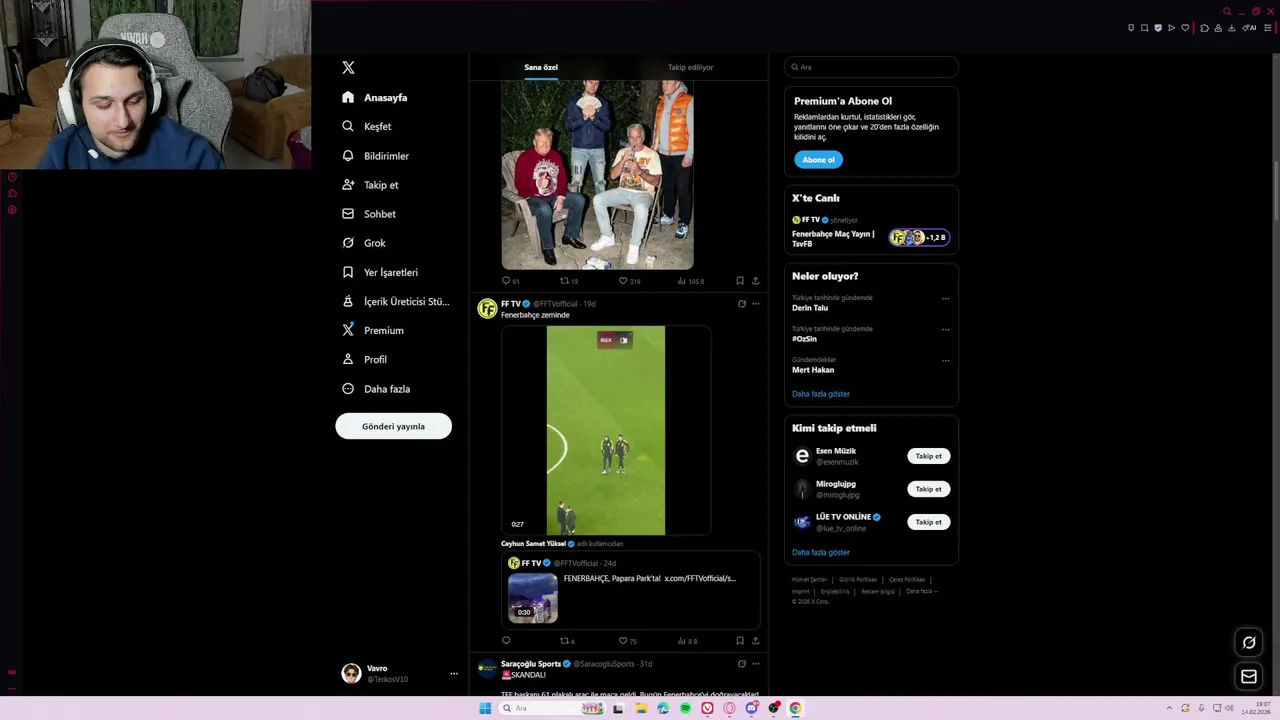Like FF TV post with 75 likes

tap(628, 641)
